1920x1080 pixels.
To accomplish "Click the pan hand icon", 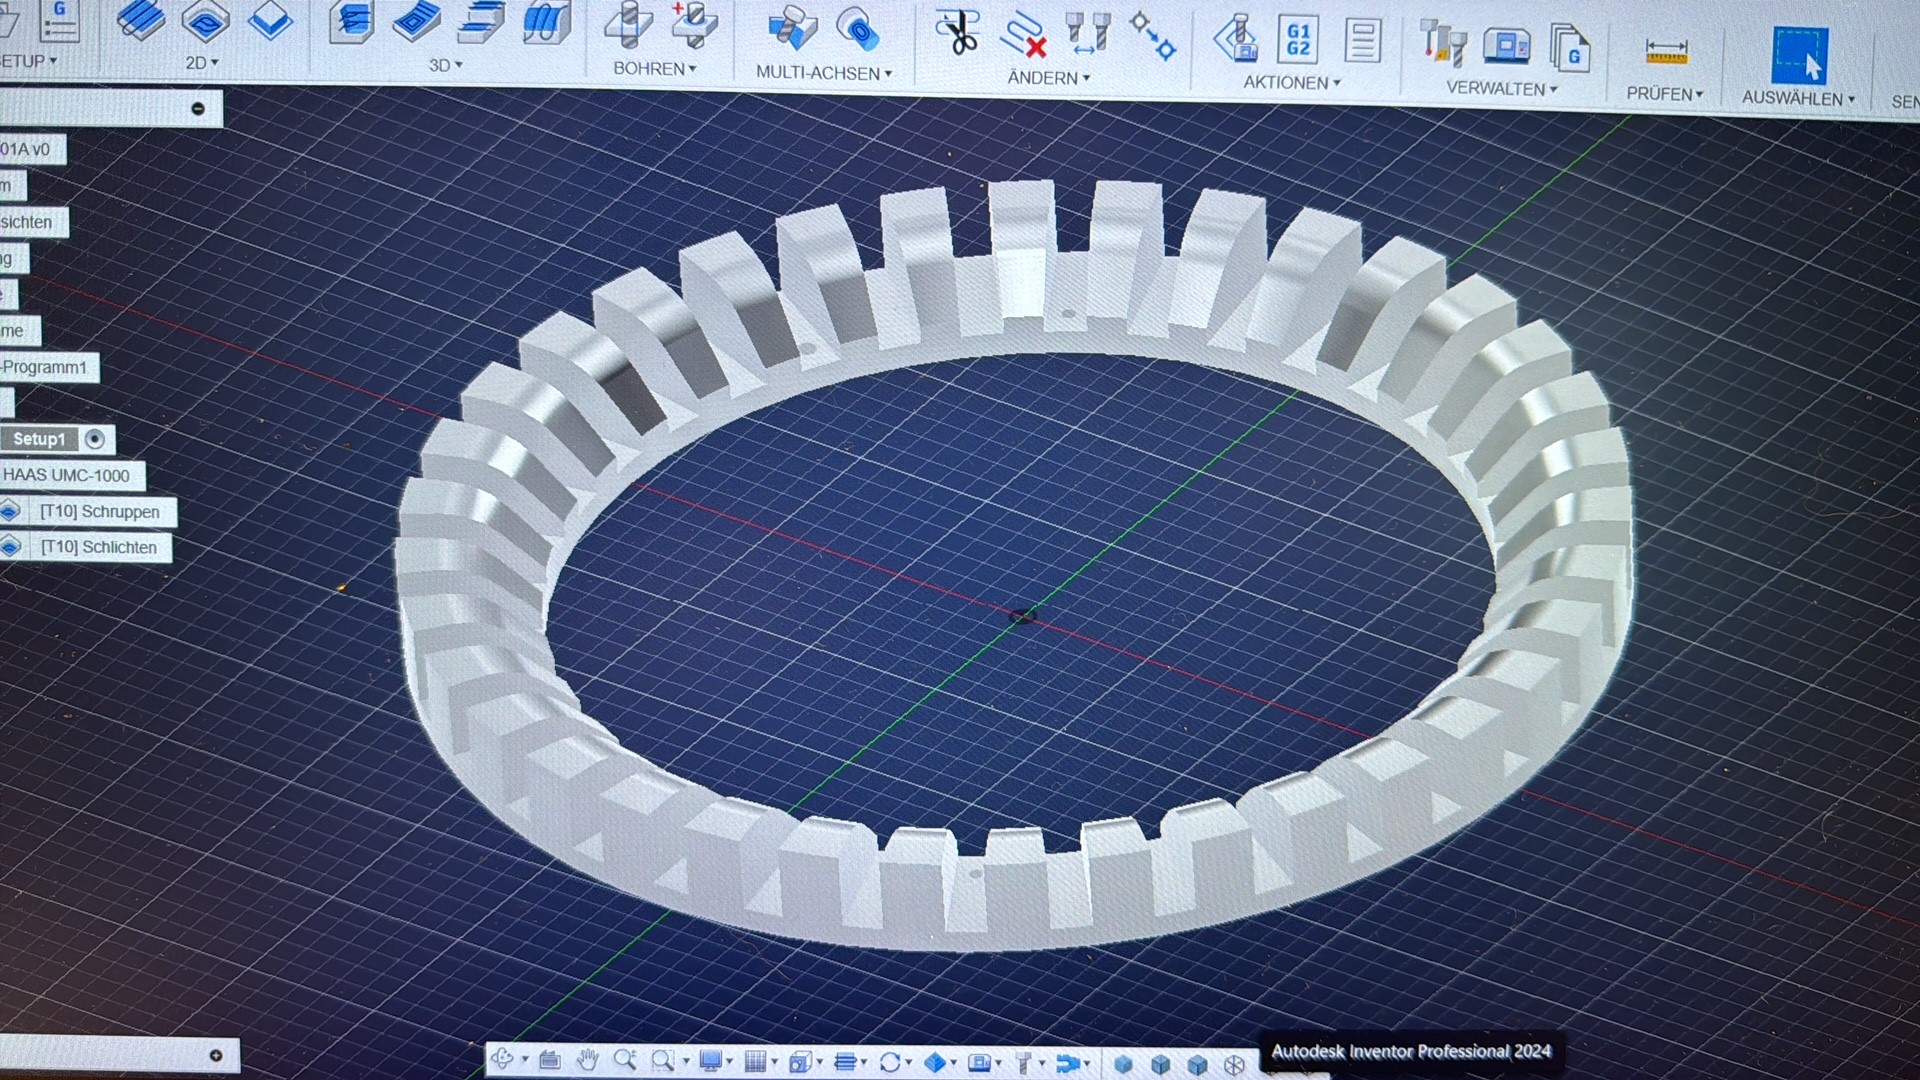I will [587, 1061].
